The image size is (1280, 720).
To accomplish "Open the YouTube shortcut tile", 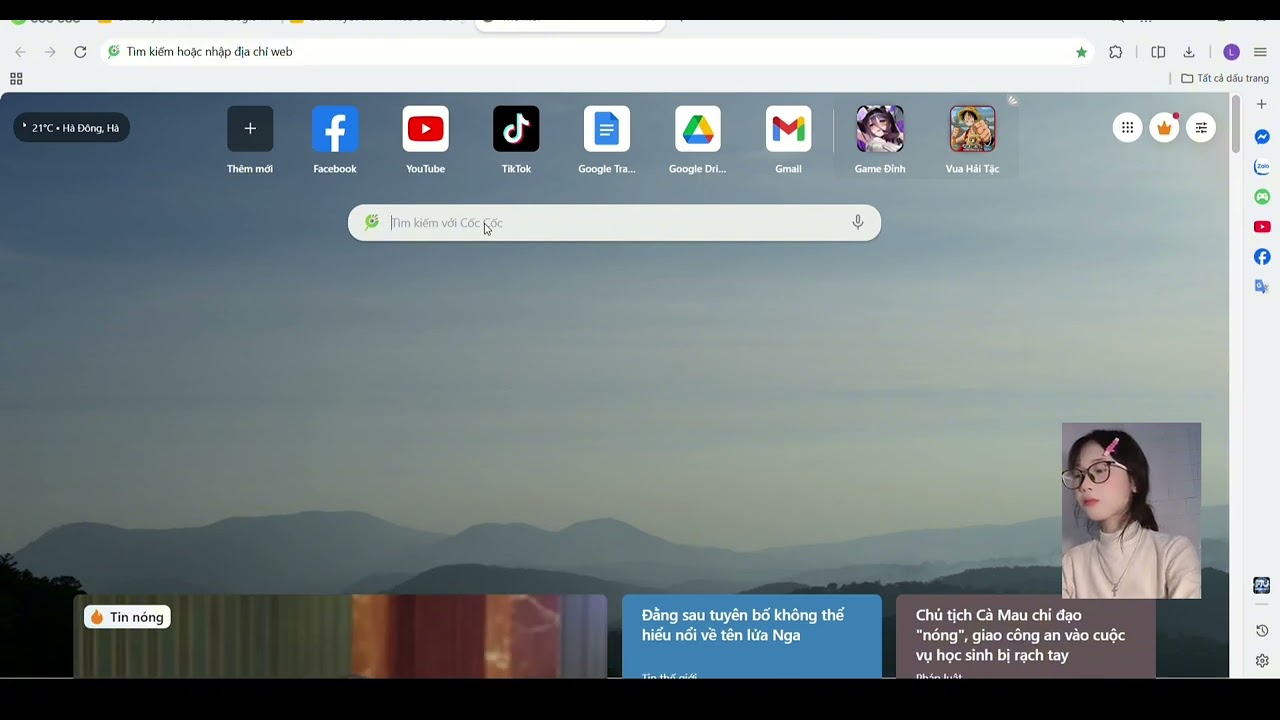I will click(425, 141).
